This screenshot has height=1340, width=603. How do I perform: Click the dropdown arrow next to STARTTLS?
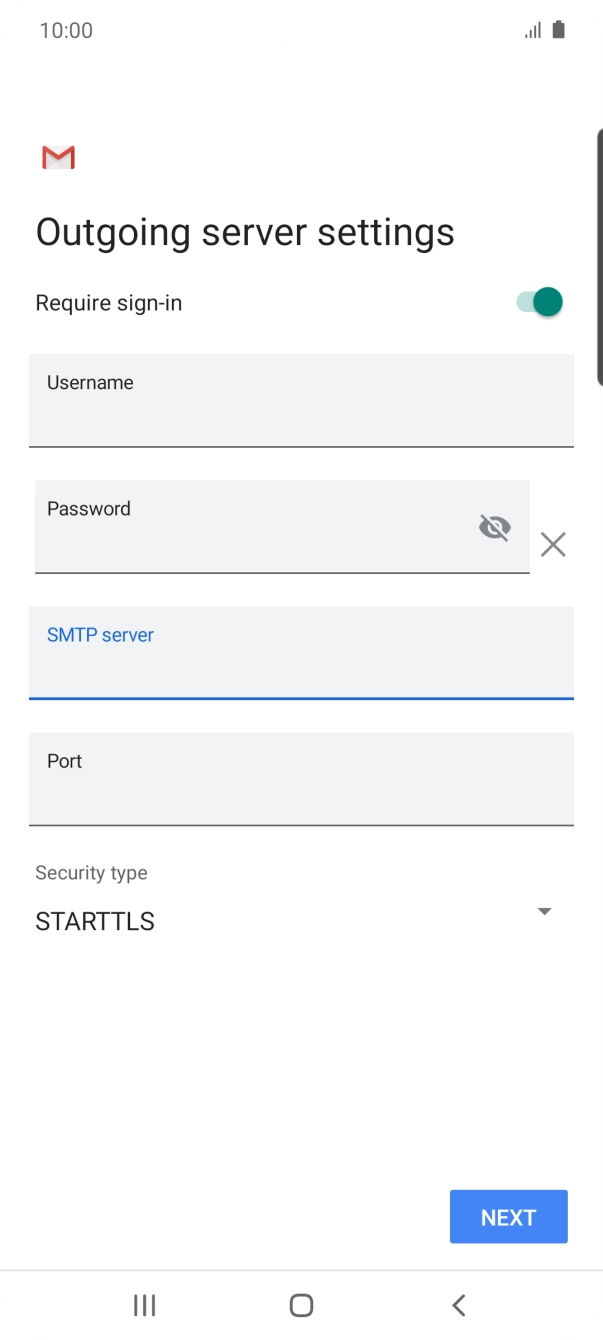click(x=544, y=911)
